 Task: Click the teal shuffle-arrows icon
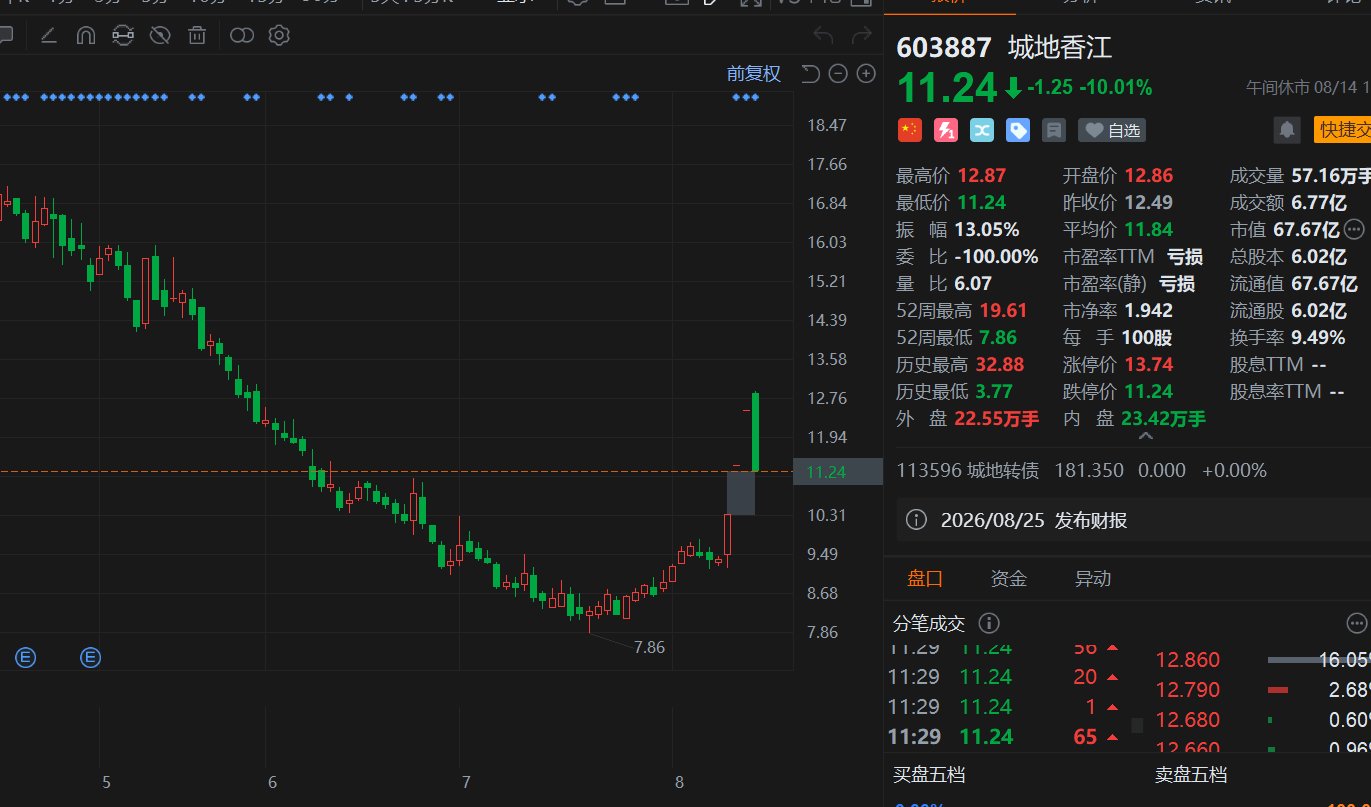[x=982, y=130]
